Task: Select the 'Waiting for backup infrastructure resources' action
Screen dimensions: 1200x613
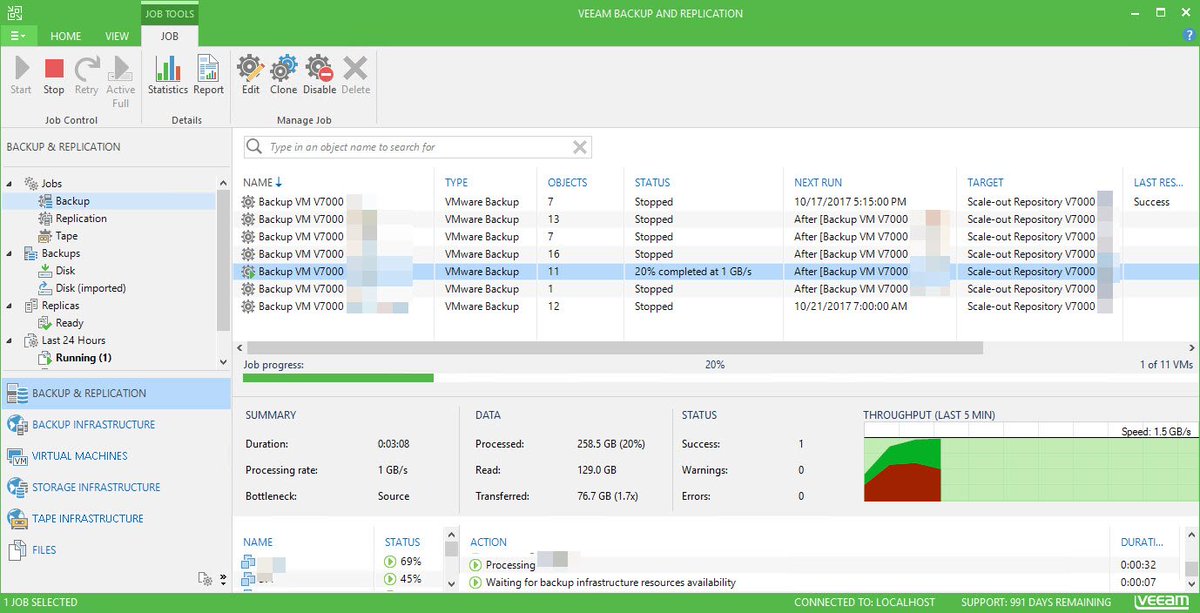Action: click(610, 582)
